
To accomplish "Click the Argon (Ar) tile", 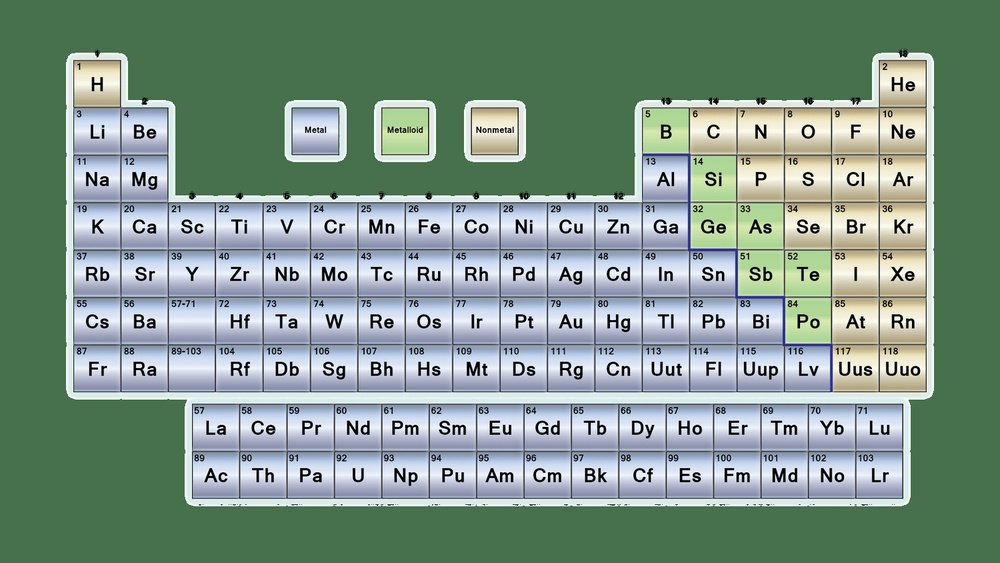I will click(x=902, y=179).
